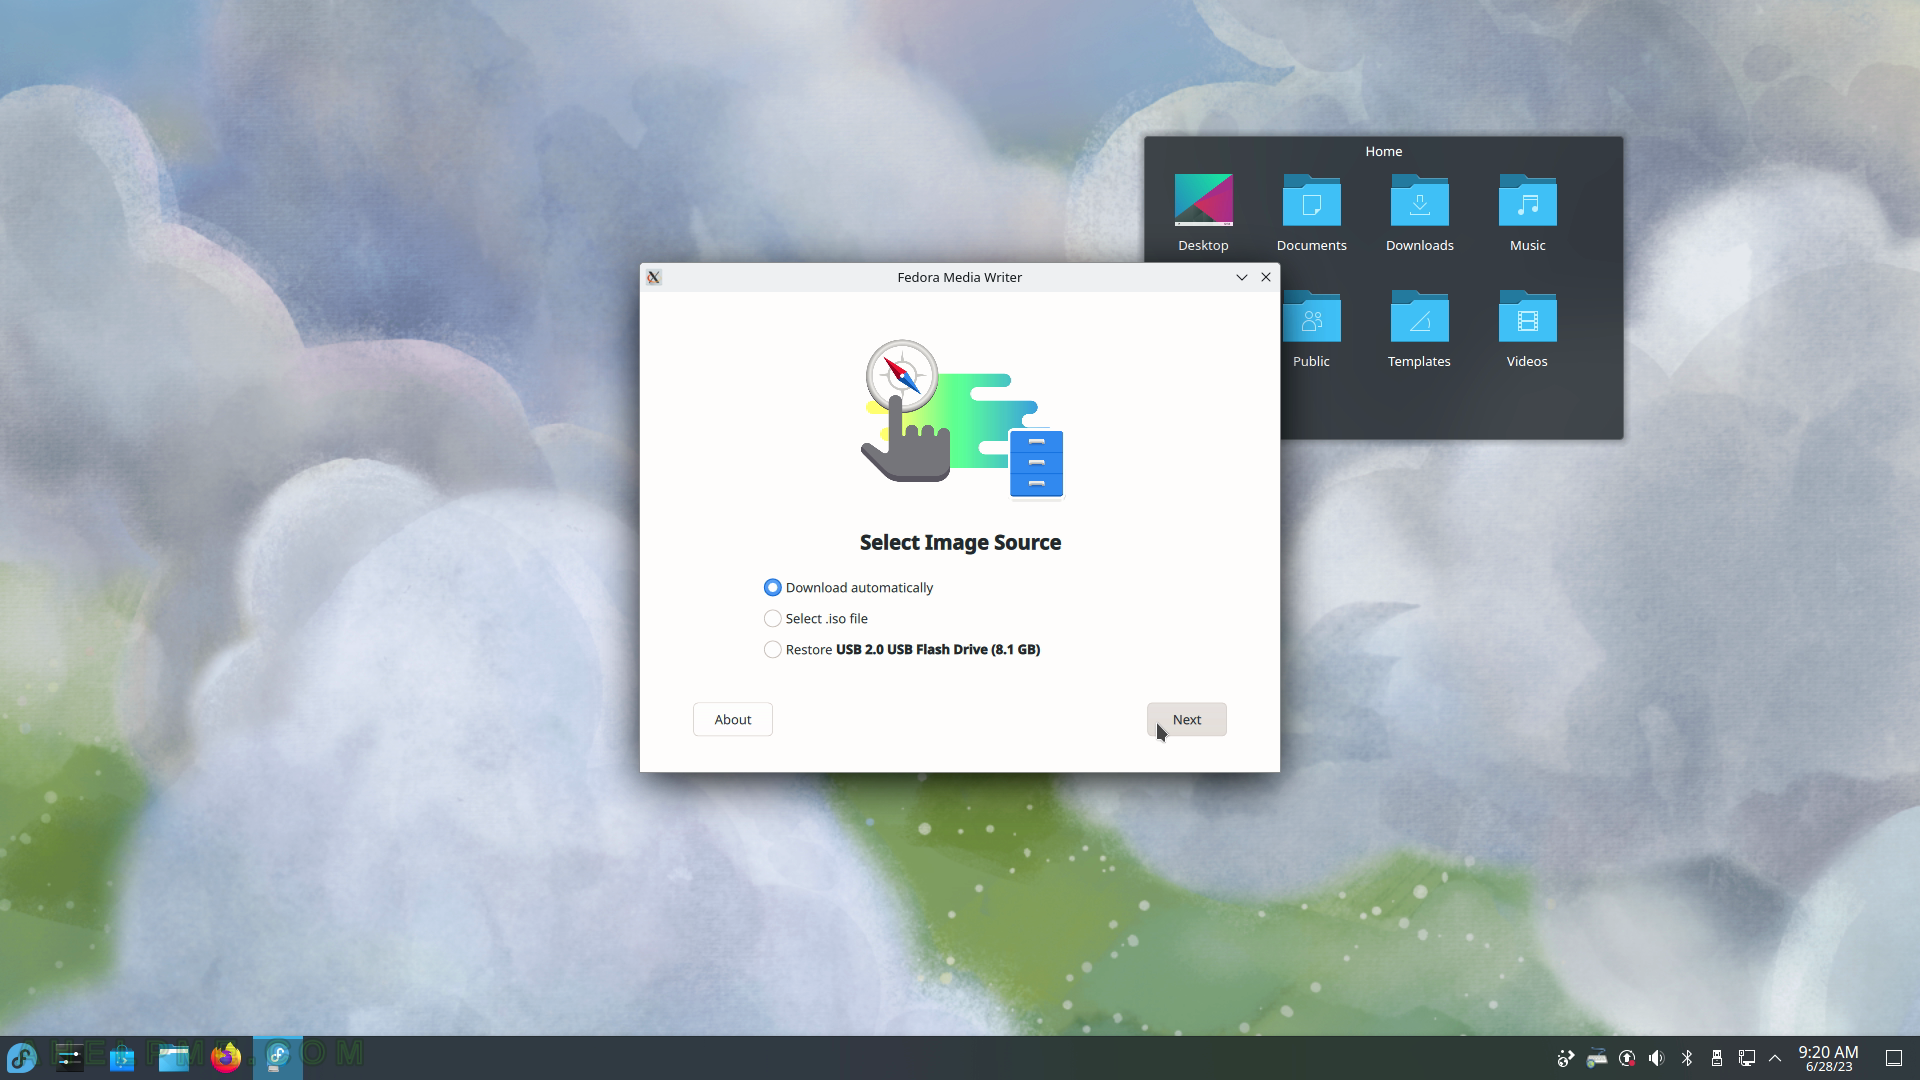Image resolution: width=1920 pixels, height=1080 pixels.
Task: Click the Show Desktop button in the panel
Action: (x=1894, y=1058)
